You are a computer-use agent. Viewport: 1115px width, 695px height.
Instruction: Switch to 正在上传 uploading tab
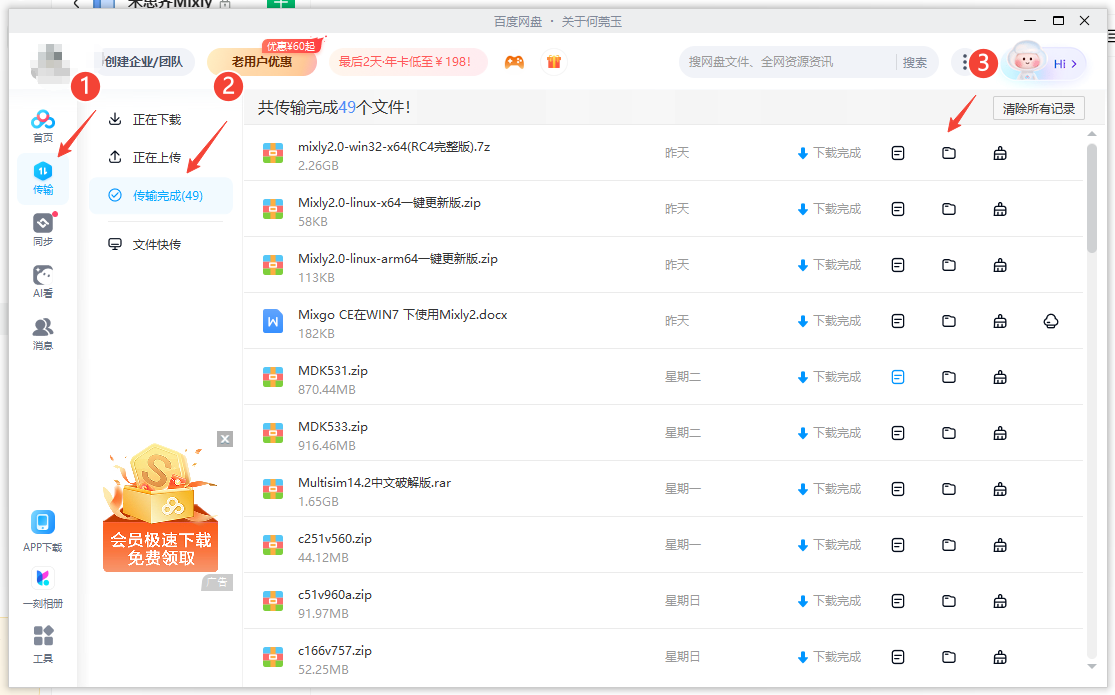[x=145, y=157]
